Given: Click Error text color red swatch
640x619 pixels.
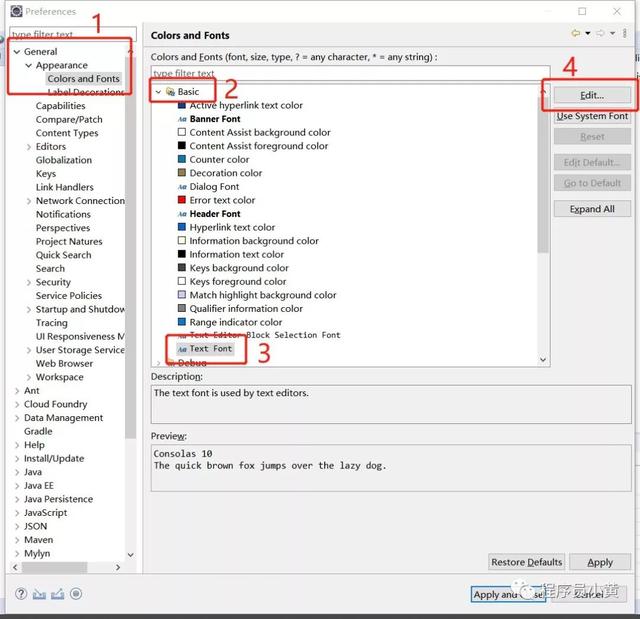Looking at the screenshot, I should click(x=182, y=200).
